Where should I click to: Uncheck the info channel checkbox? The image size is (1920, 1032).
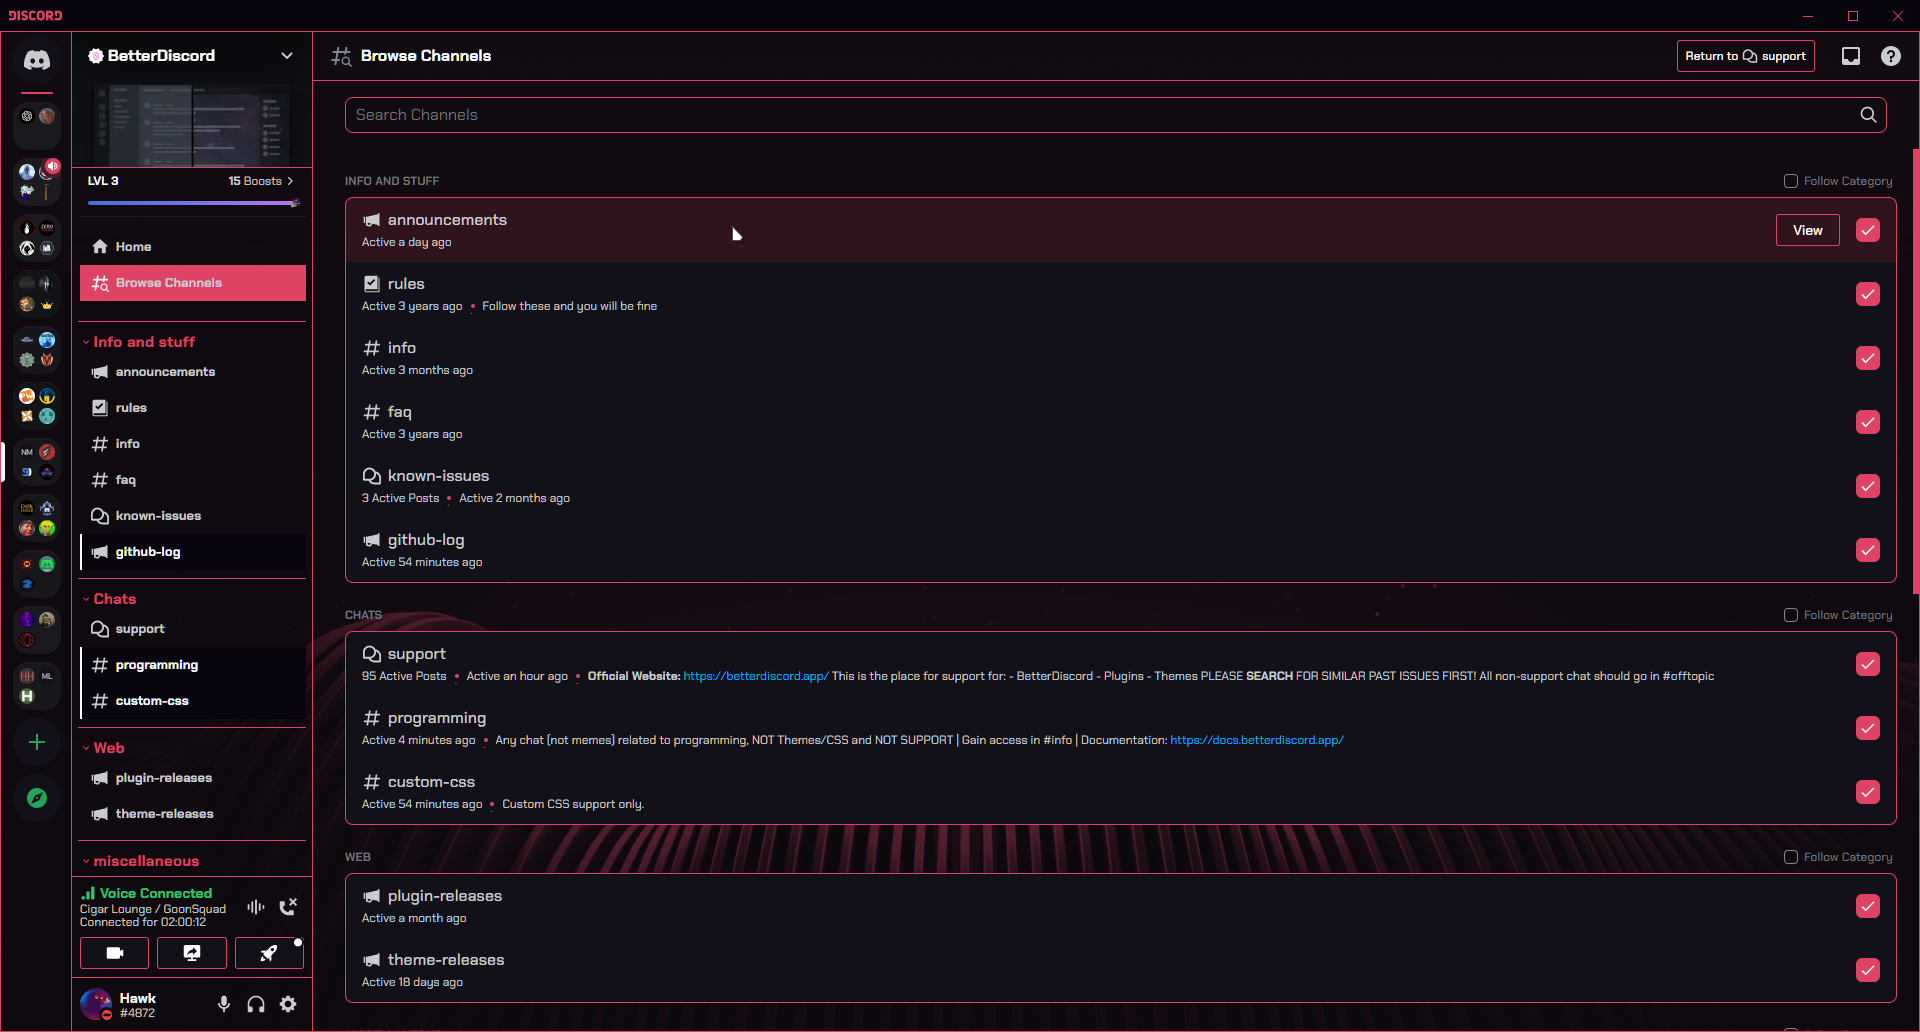[1868, 358]
